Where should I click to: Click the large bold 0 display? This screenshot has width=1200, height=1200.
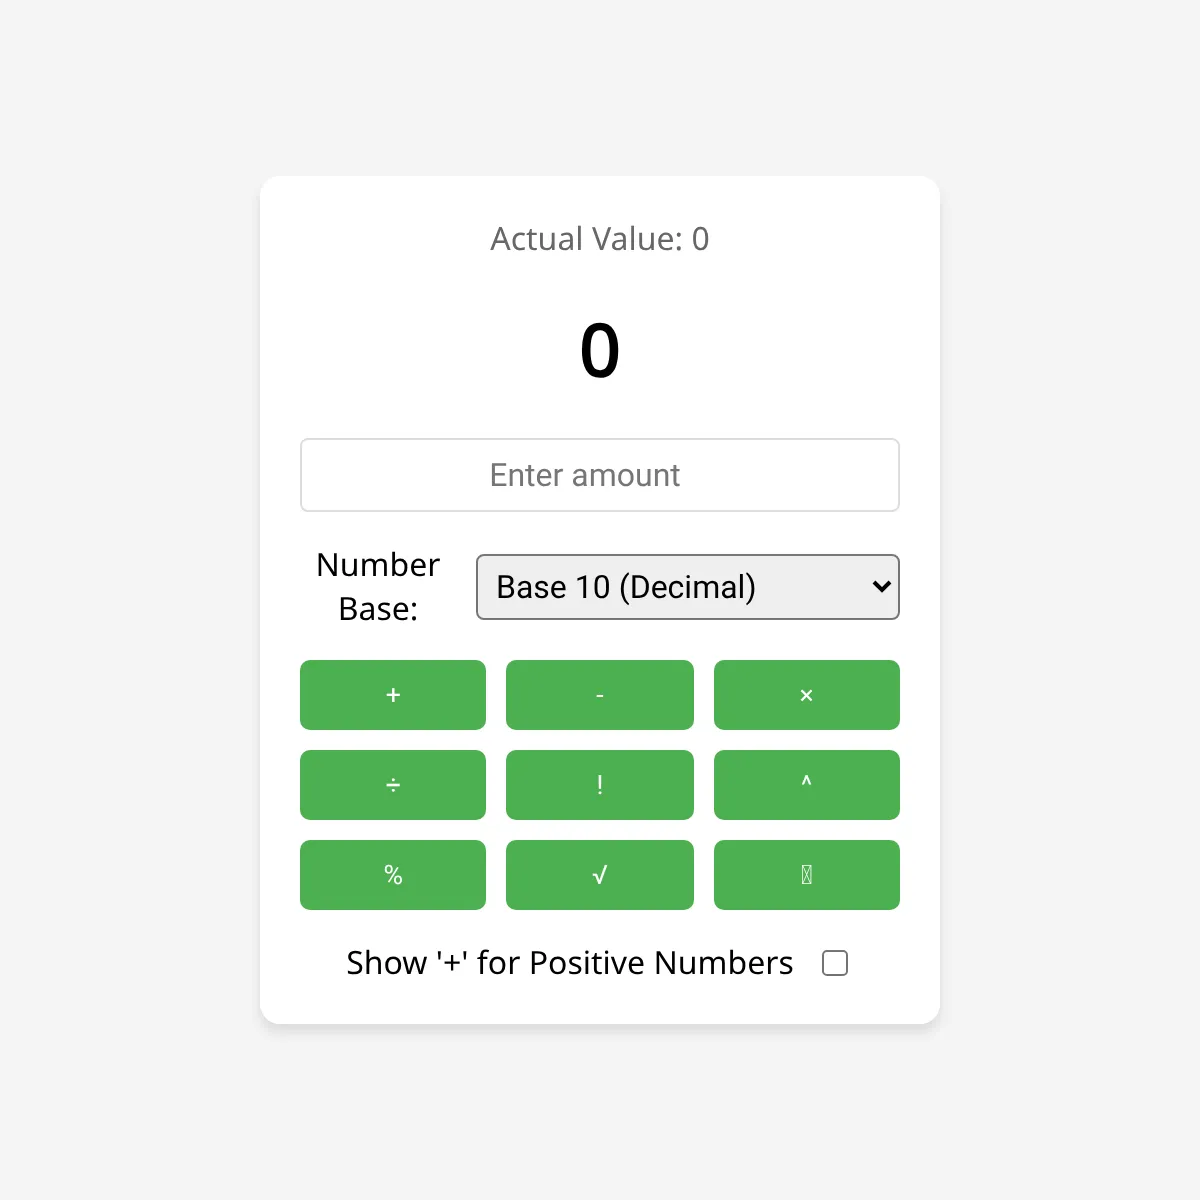[x=600, y=351]
